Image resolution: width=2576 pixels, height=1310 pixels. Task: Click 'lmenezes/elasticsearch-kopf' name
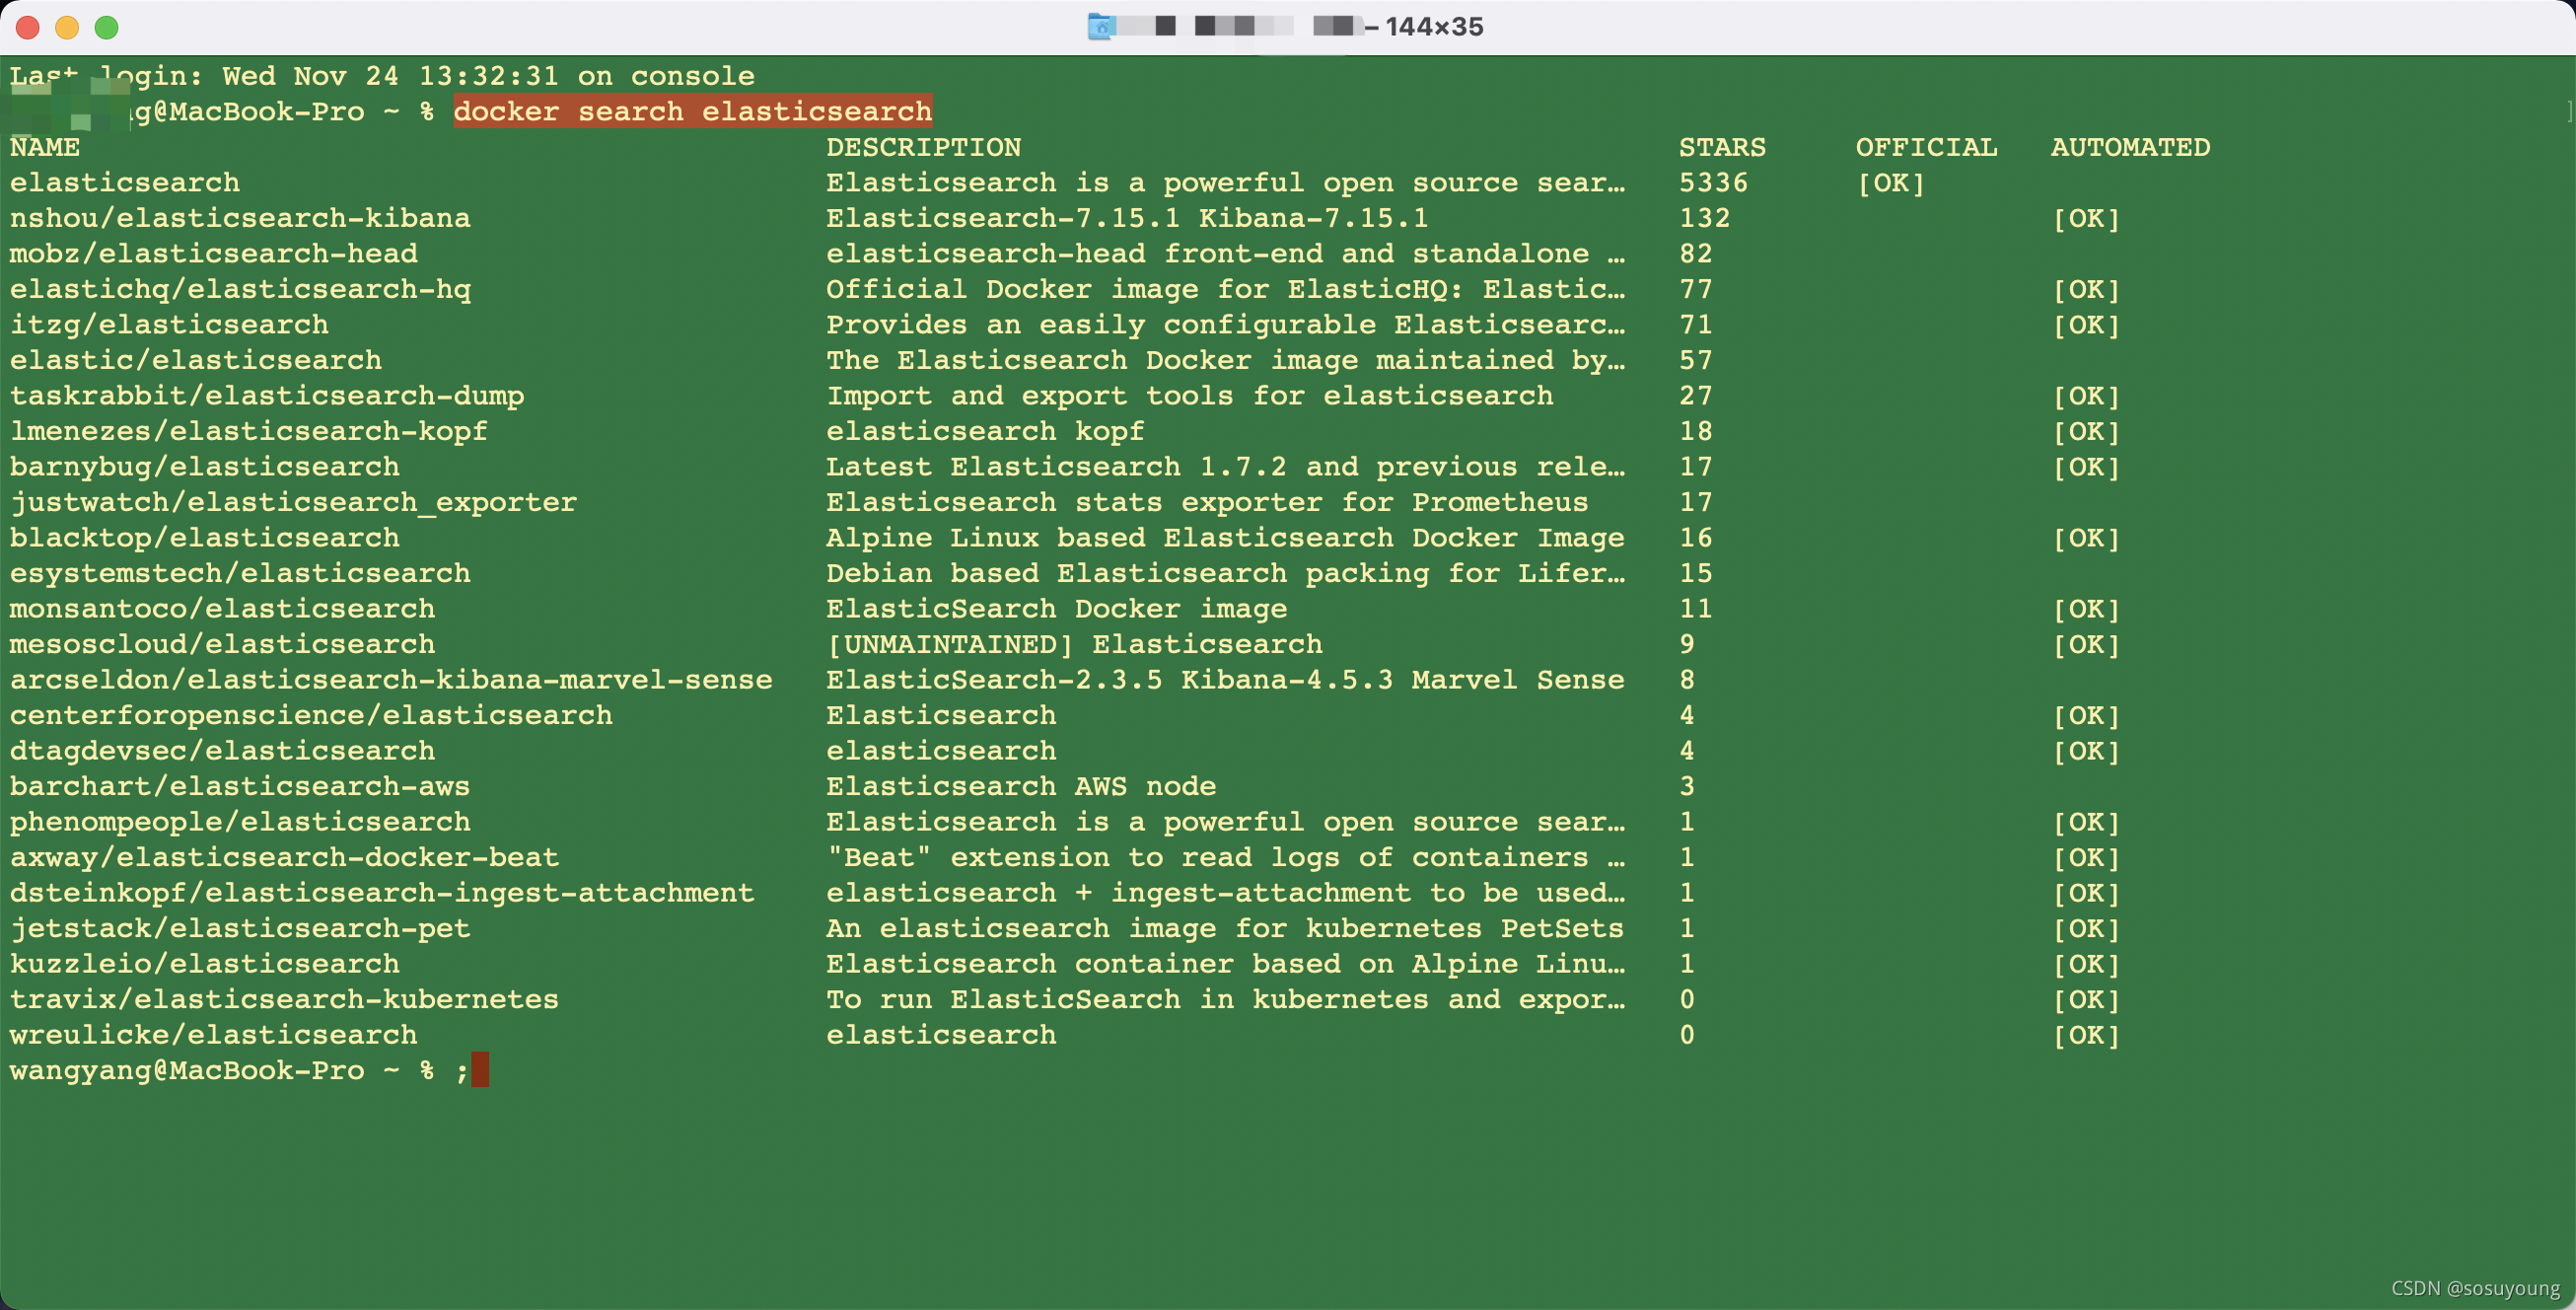pyautogui.click(x=249, y=431)
